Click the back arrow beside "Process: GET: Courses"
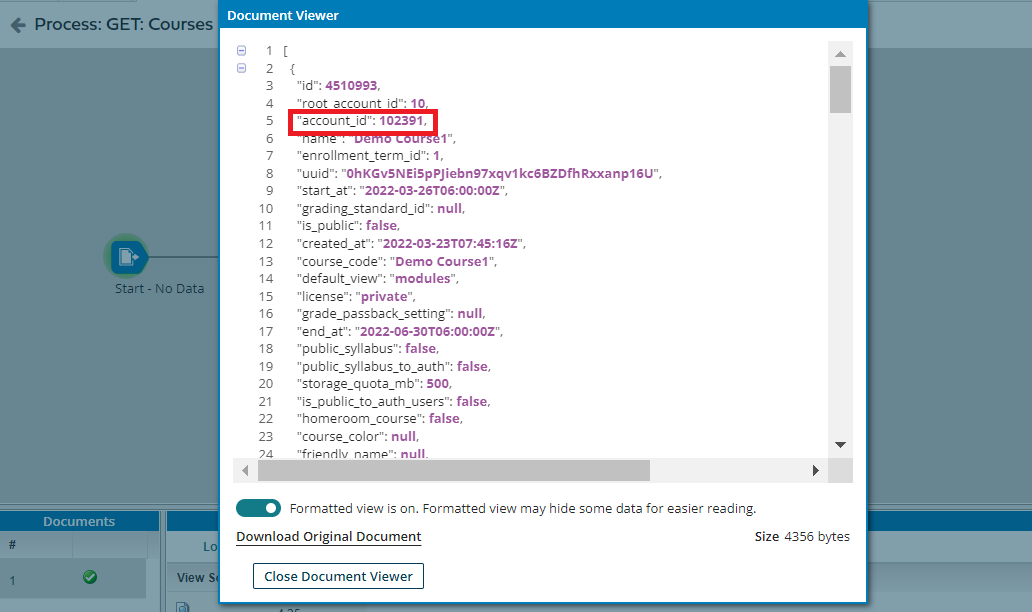Viewport: 1032px width, 612px height. (x=17, y=24)
